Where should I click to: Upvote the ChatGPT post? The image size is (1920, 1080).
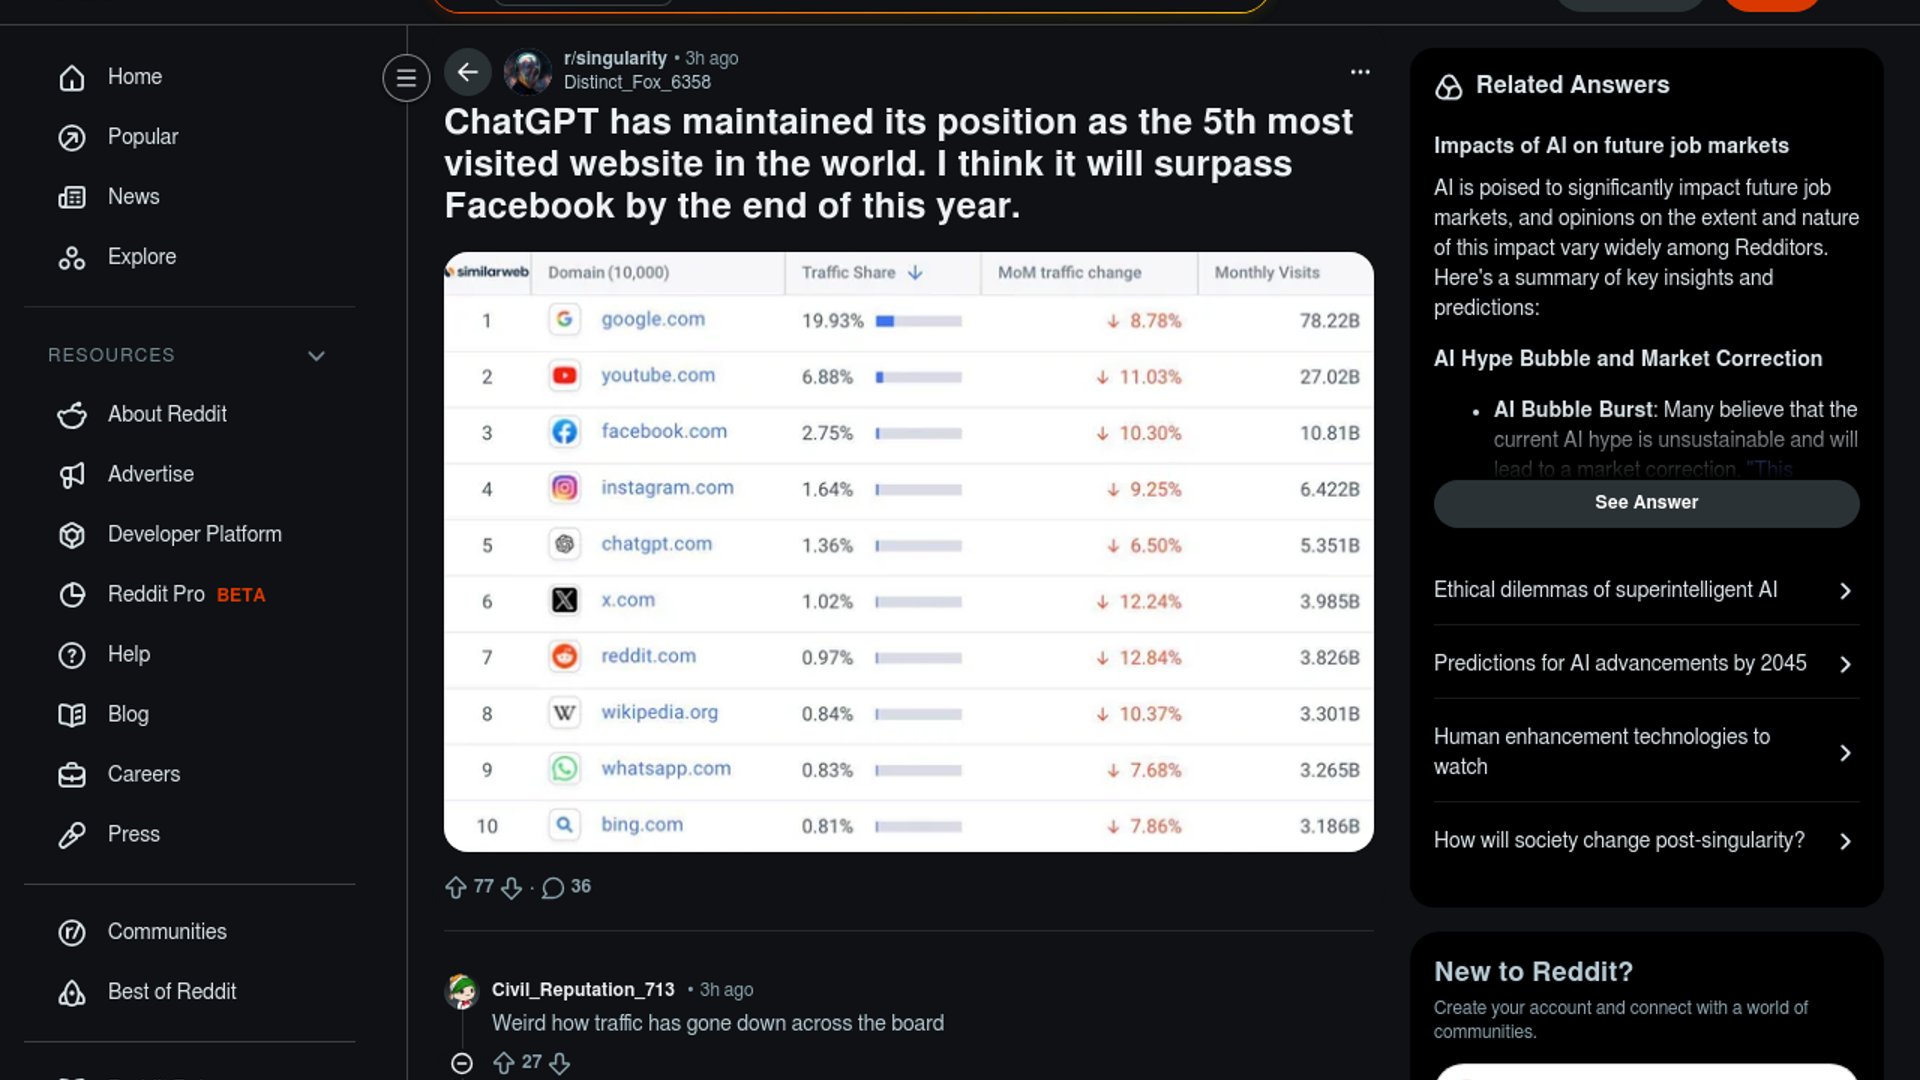point(456,888)
